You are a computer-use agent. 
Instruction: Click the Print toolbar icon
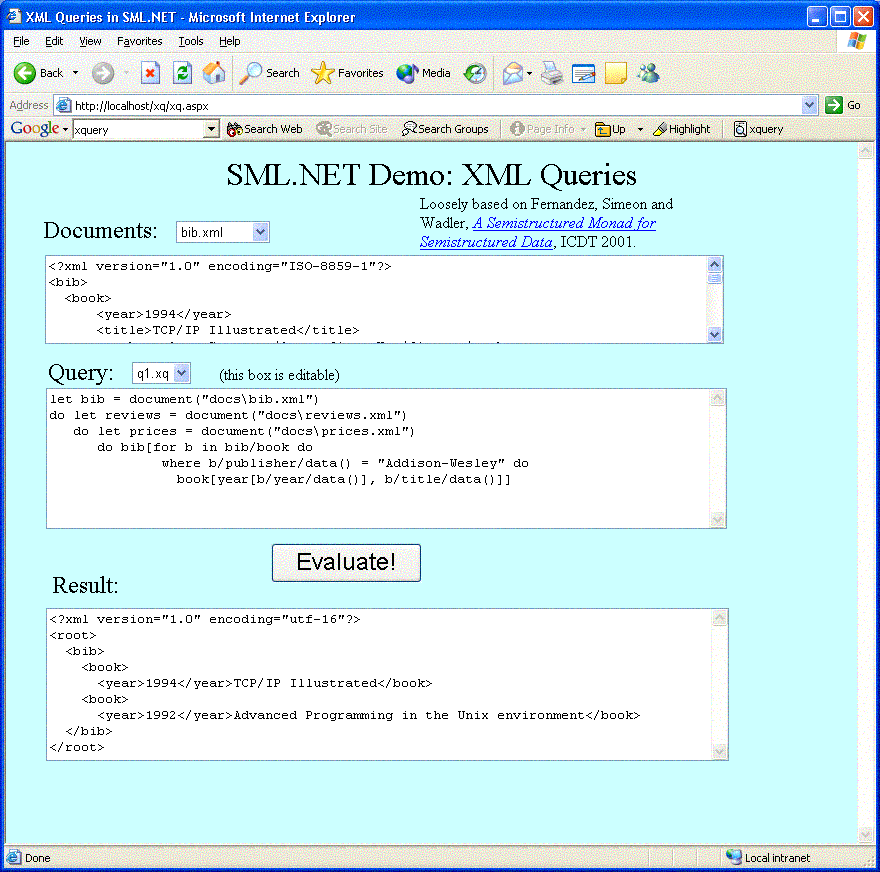(552, 73)
